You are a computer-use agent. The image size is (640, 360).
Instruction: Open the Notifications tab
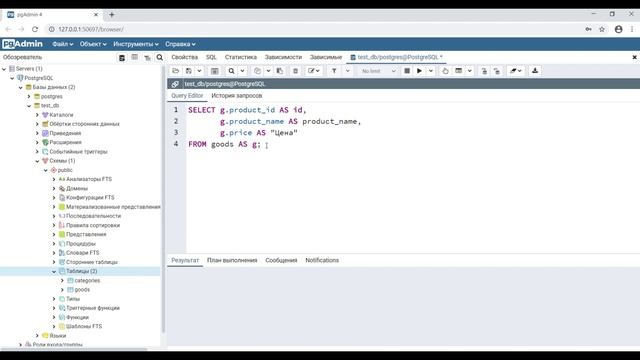[x=322, y=260]
